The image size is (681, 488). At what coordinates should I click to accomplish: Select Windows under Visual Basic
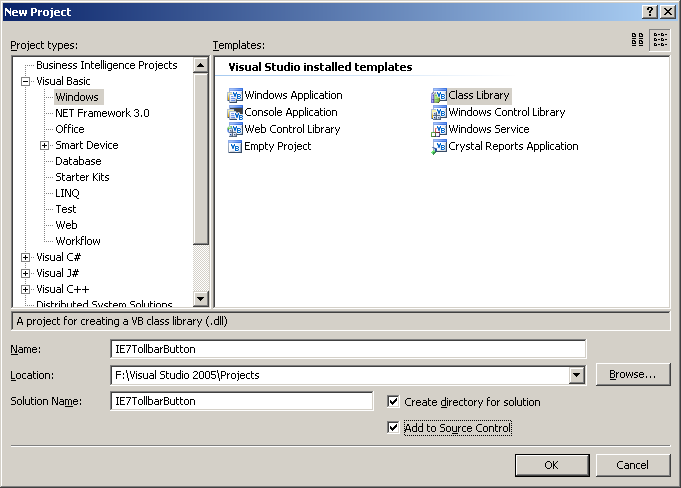pyautogui.click(x=77, y=97)
